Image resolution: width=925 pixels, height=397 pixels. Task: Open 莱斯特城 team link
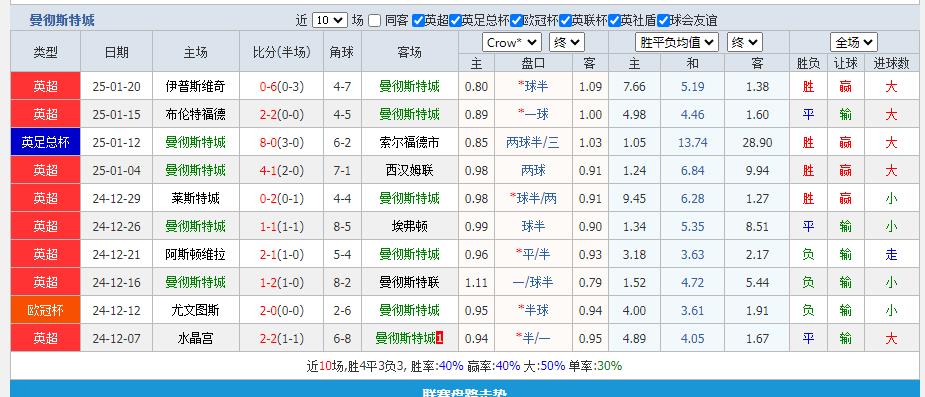click(x=195, y=198)
